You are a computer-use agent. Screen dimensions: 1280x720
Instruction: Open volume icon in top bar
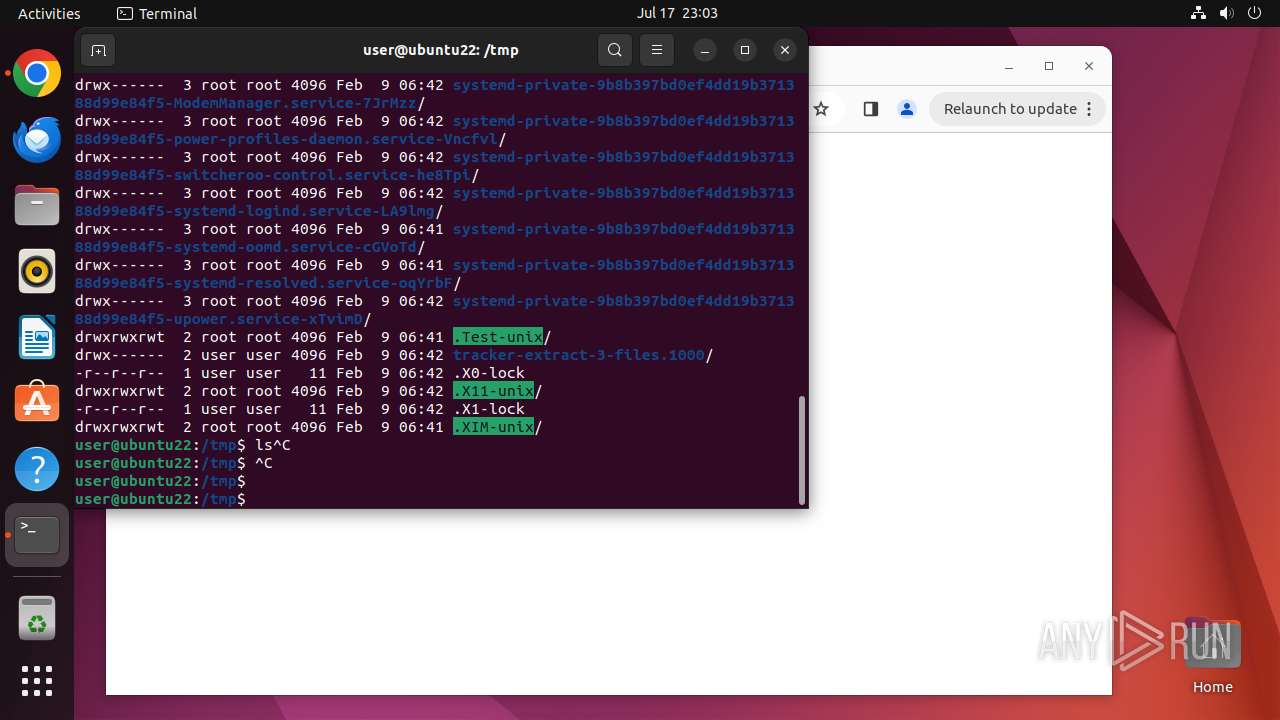pyautogui.click(x=1226, y=13)
